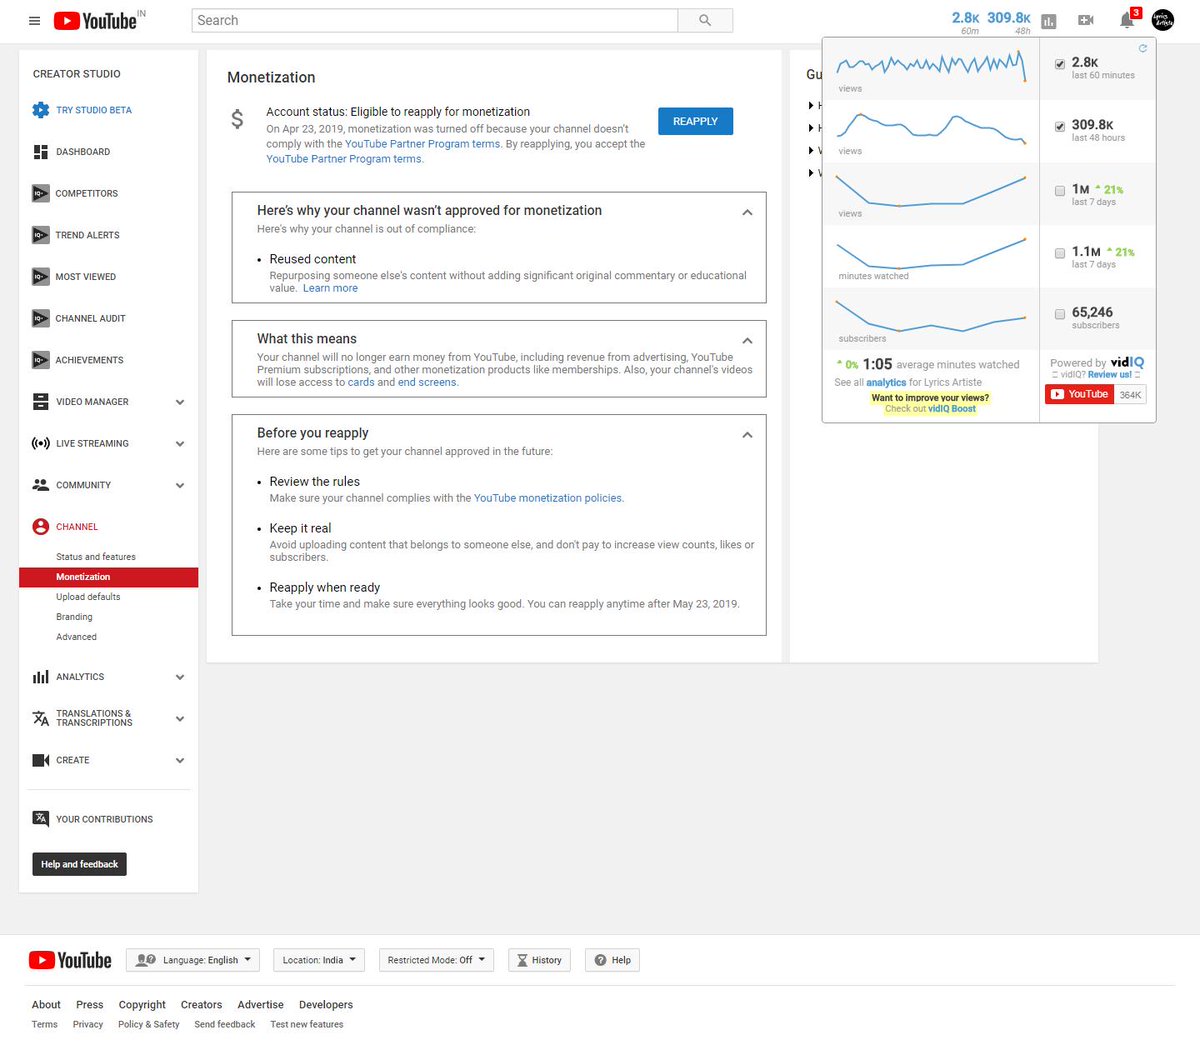Viewport: 1200px width, 1055px height.
Task: Expand Video Manager submenu arrow
Action: (180, 402)
